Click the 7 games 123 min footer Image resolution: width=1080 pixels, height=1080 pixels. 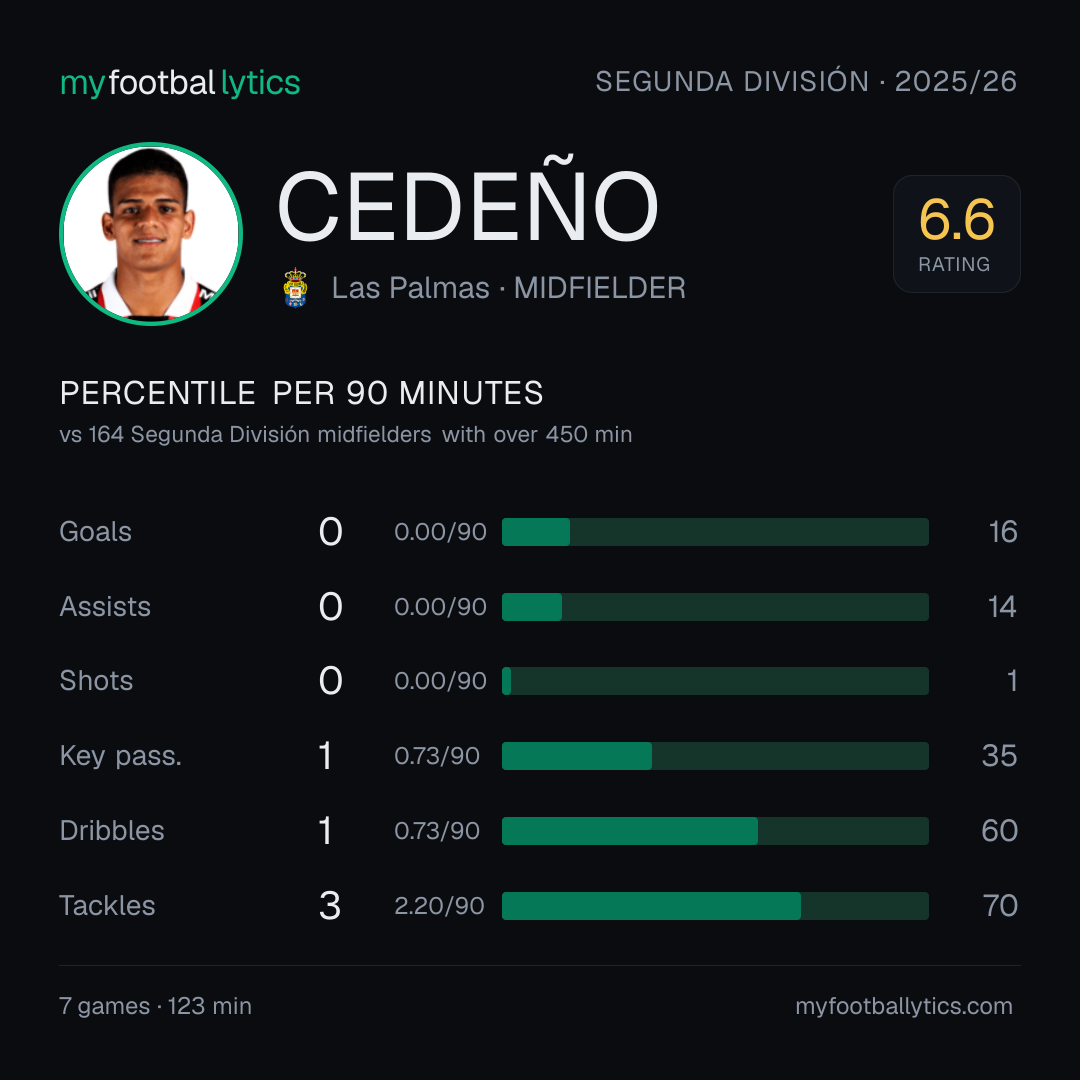155,1006
